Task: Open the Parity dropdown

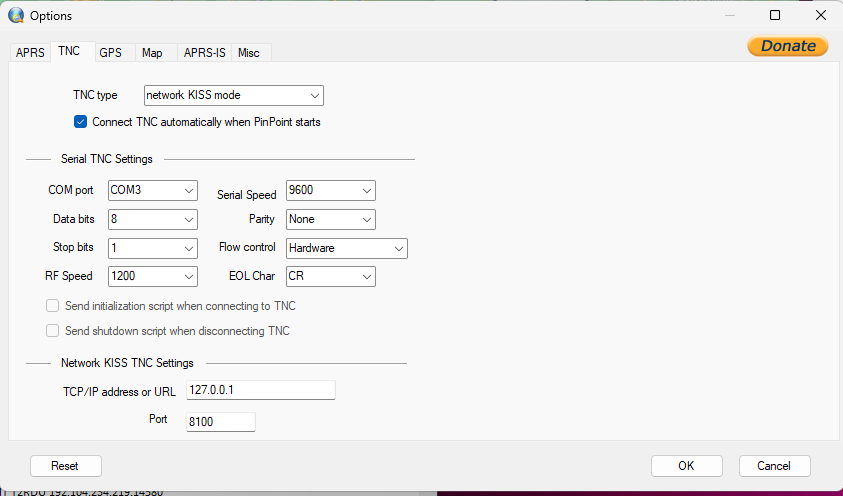Action: [330, 219]
